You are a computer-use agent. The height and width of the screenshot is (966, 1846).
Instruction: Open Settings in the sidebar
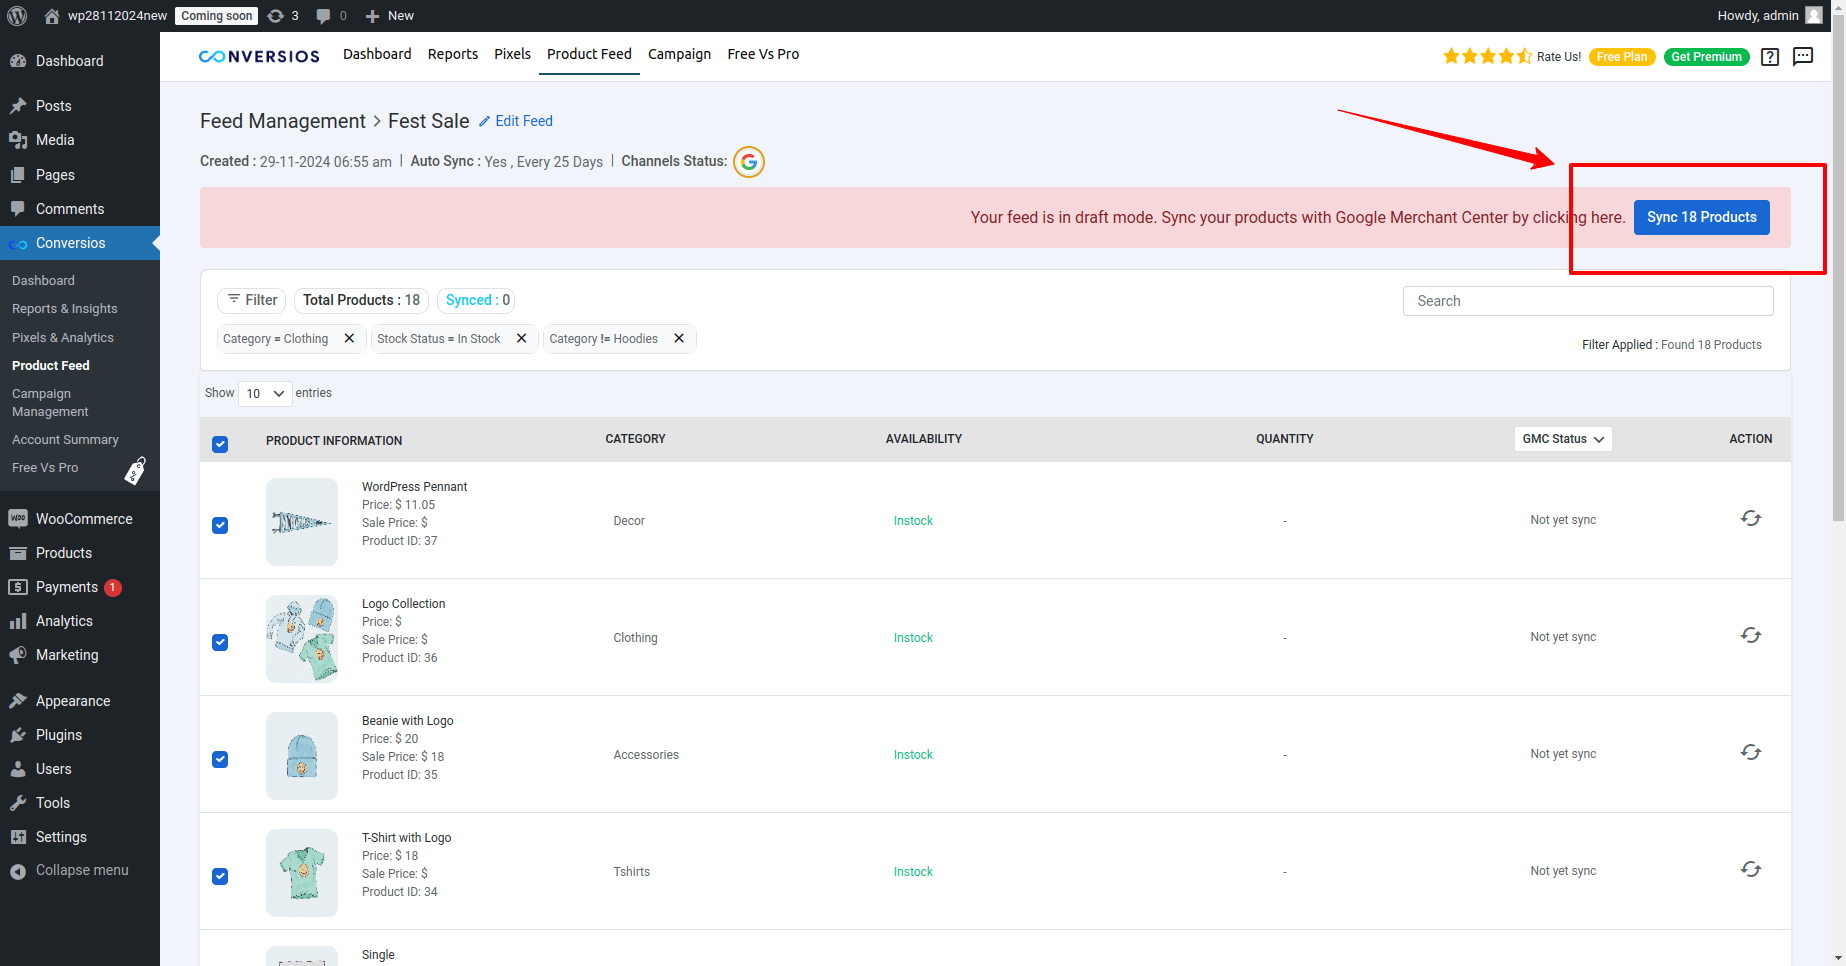coord(80,837)
